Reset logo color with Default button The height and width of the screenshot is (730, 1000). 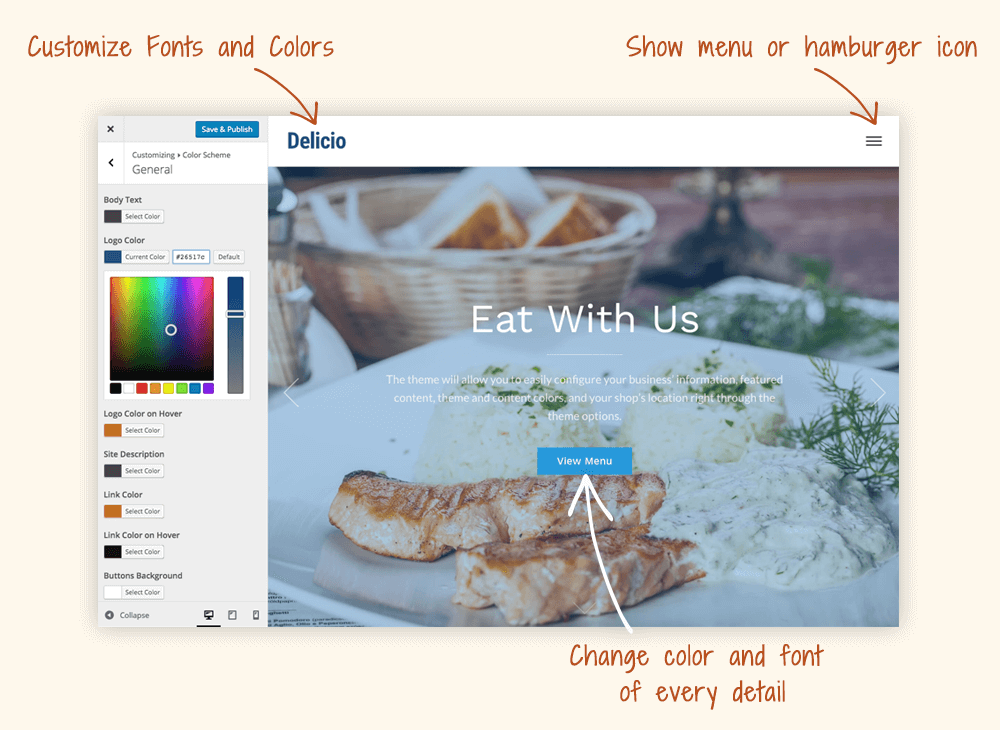point(229,257)
